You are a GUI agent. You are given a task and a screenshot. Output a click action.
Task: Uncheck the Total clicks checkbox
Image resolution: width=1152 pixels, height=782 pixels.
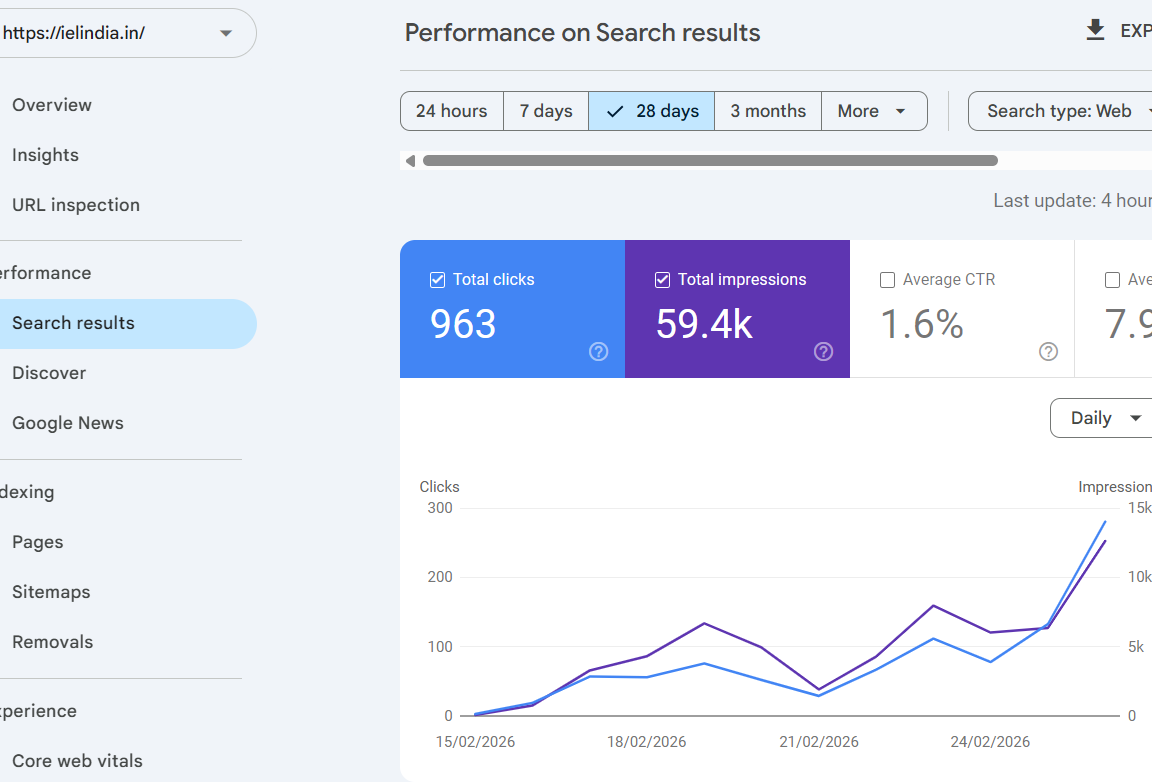point(437,280)
